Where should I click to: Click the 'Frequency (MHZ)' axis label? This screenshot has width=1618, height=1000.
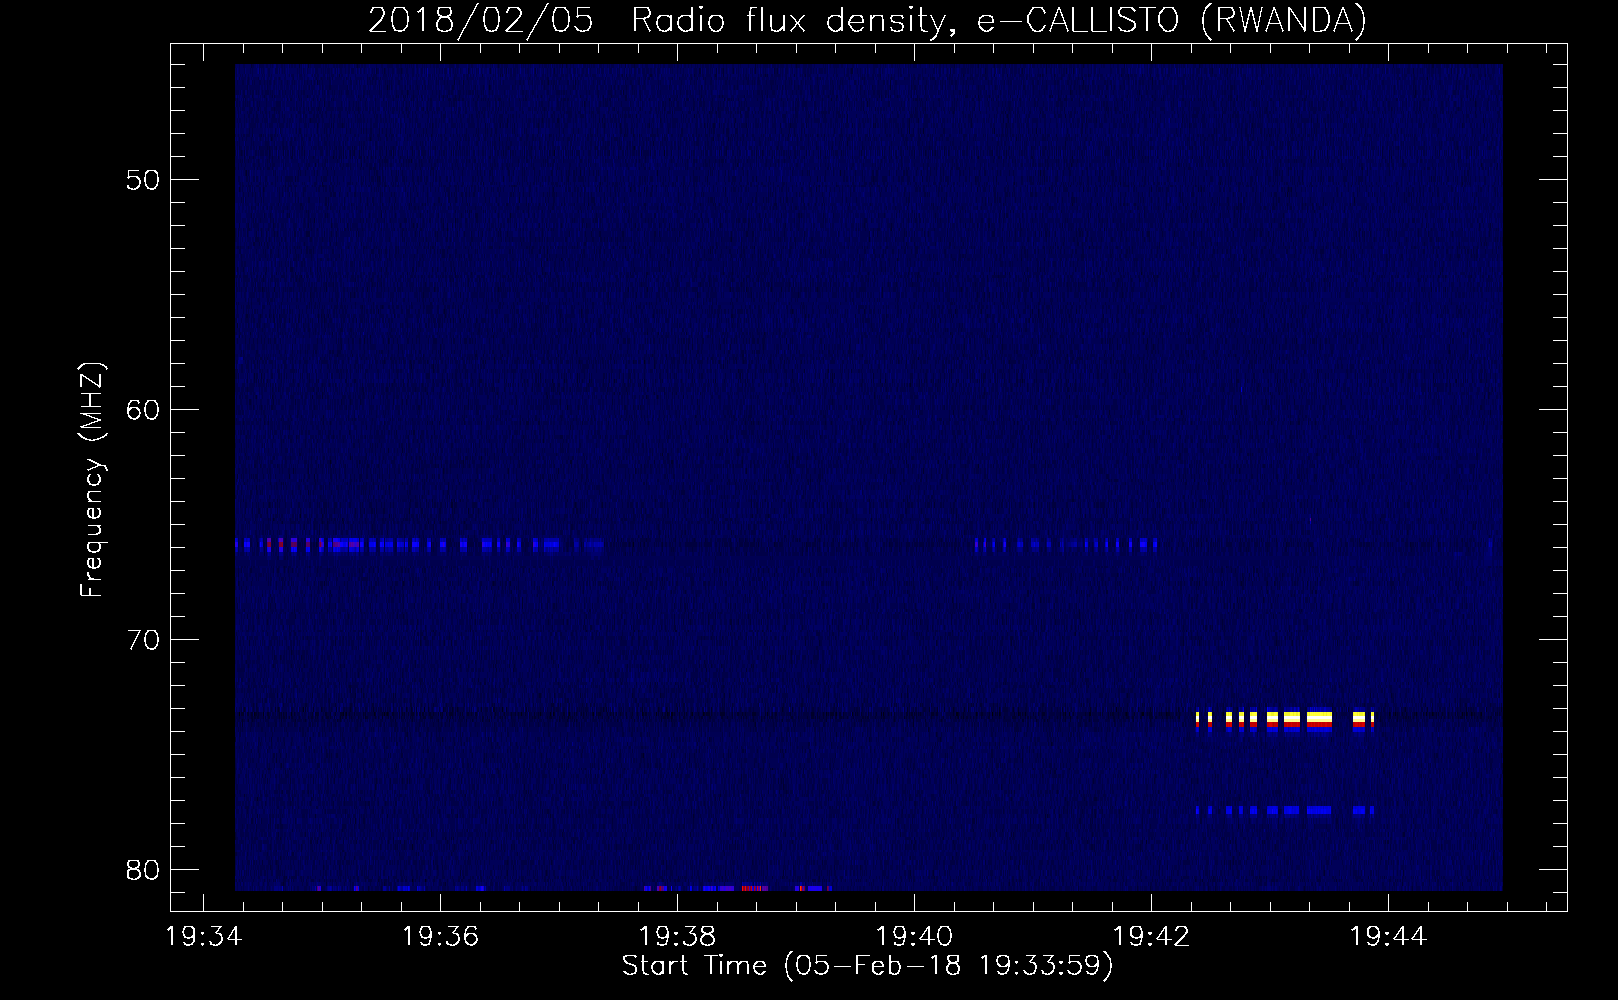coord(92,480)
